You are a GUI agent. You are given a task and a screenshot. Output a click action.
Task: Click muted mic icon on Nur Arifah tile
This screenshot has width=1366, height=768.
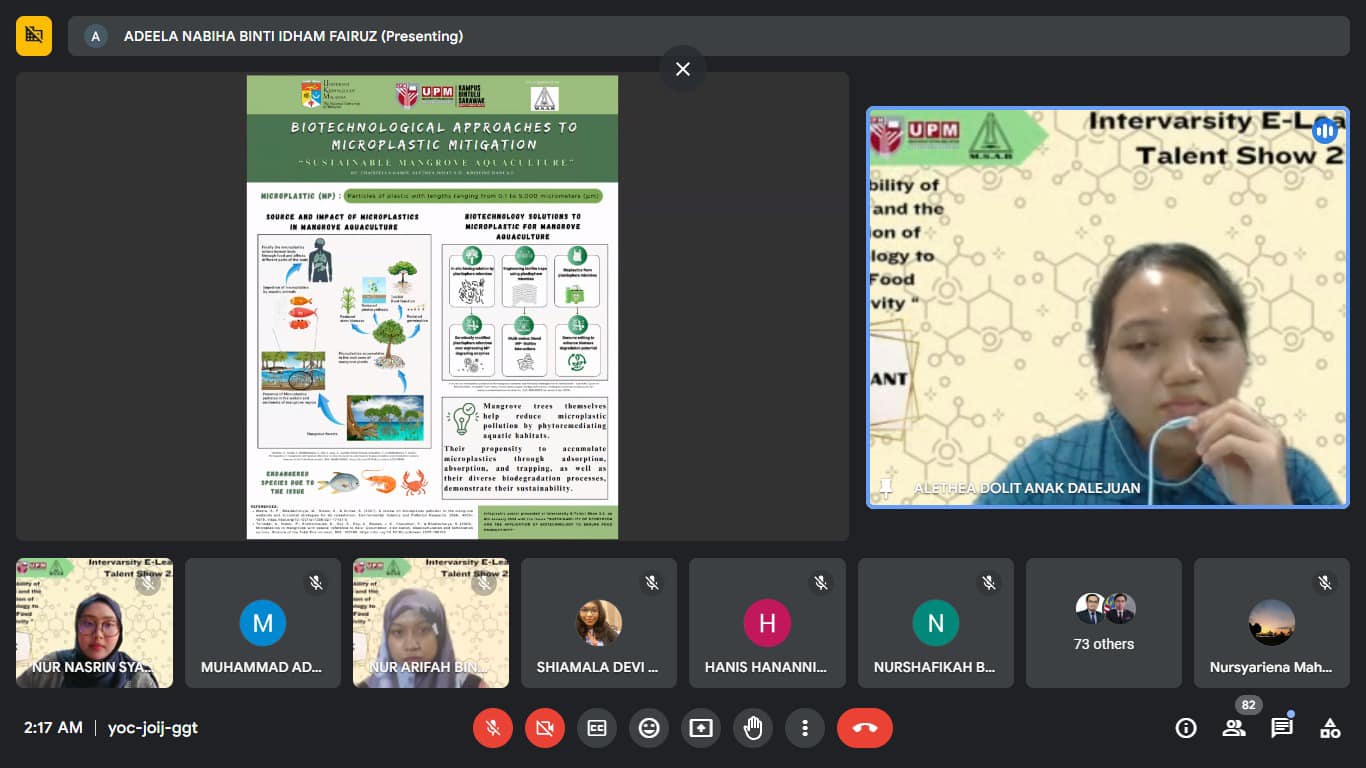[x=484, y=582]
